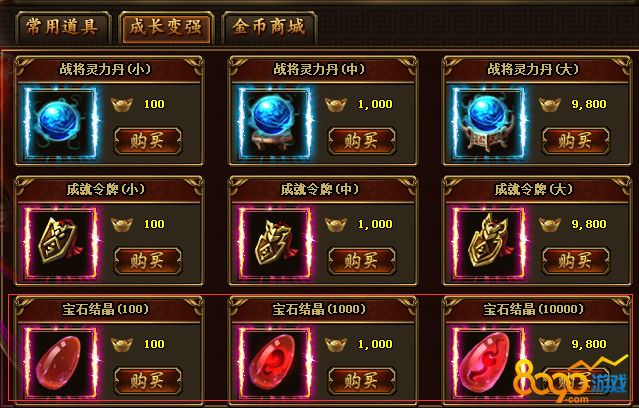The width and height of the screenshot is (639, 408).
Task: Select the 战将灵力丹(中) orb icon
Action: [275, 123]
